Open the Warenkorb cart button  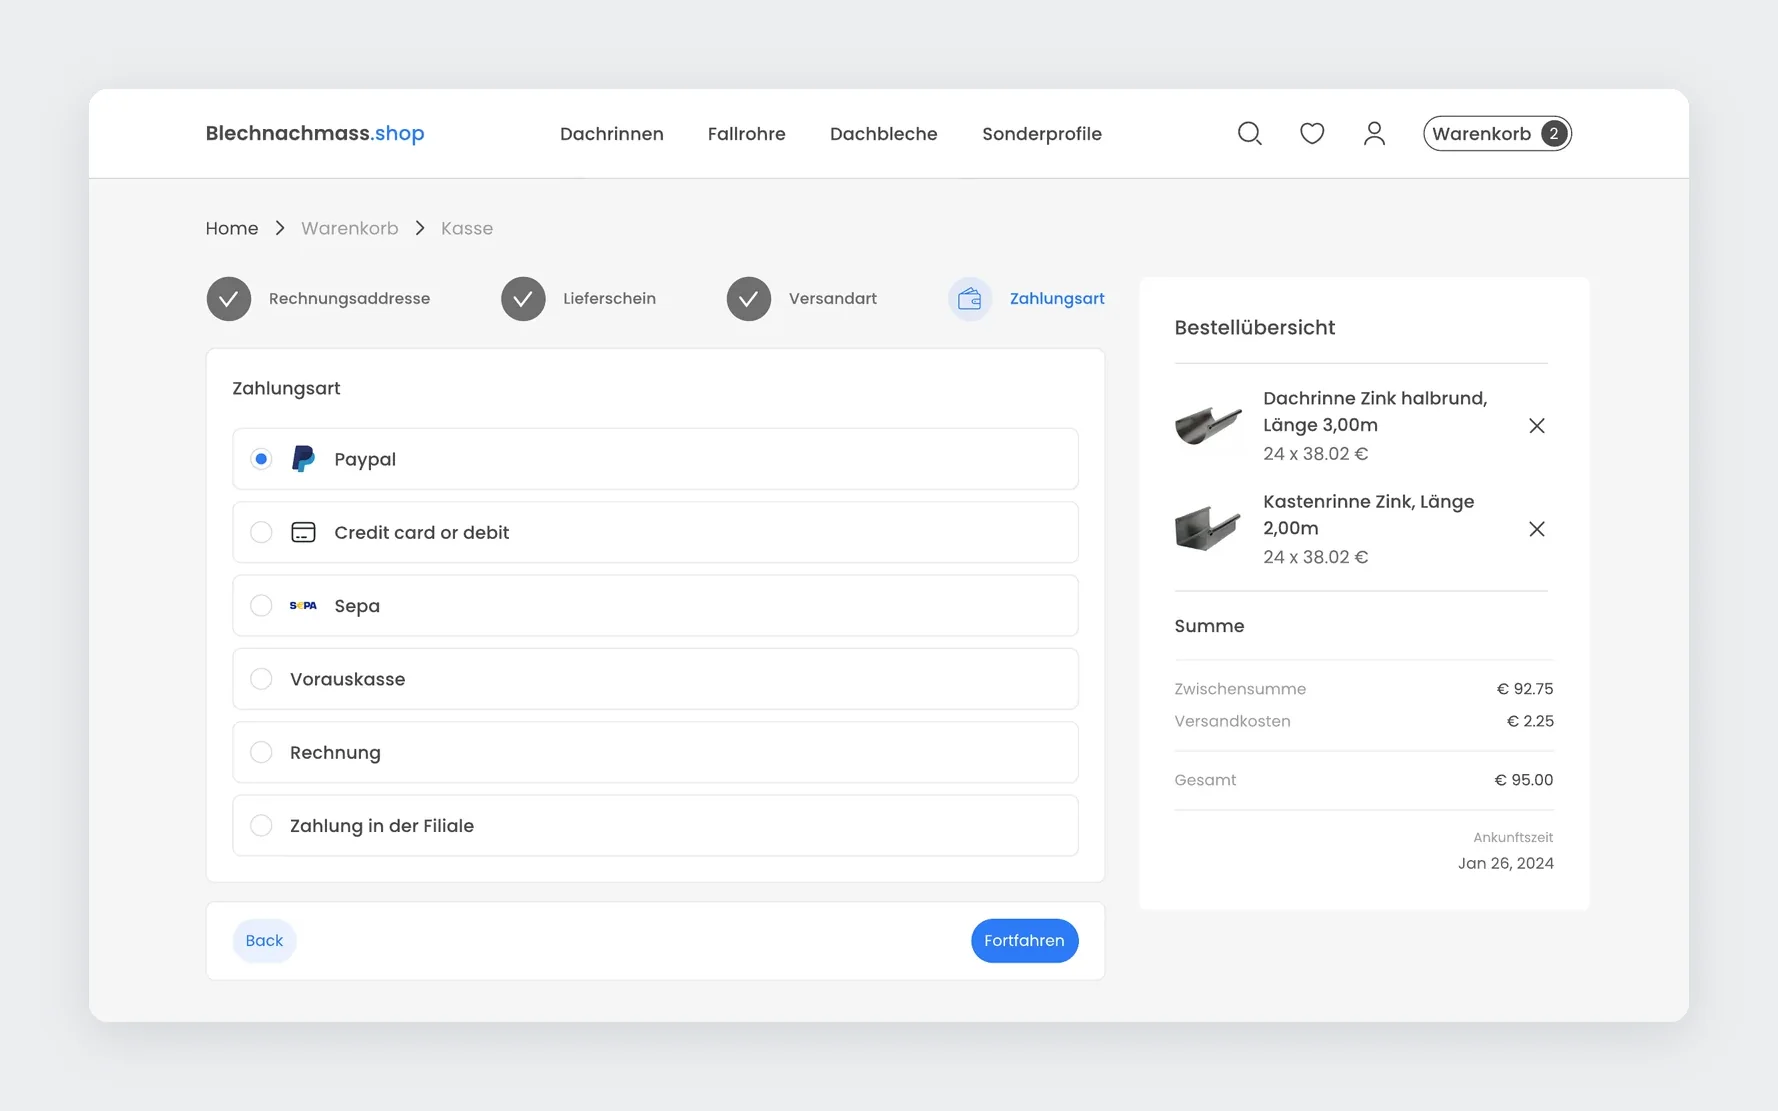[1496, 133]
